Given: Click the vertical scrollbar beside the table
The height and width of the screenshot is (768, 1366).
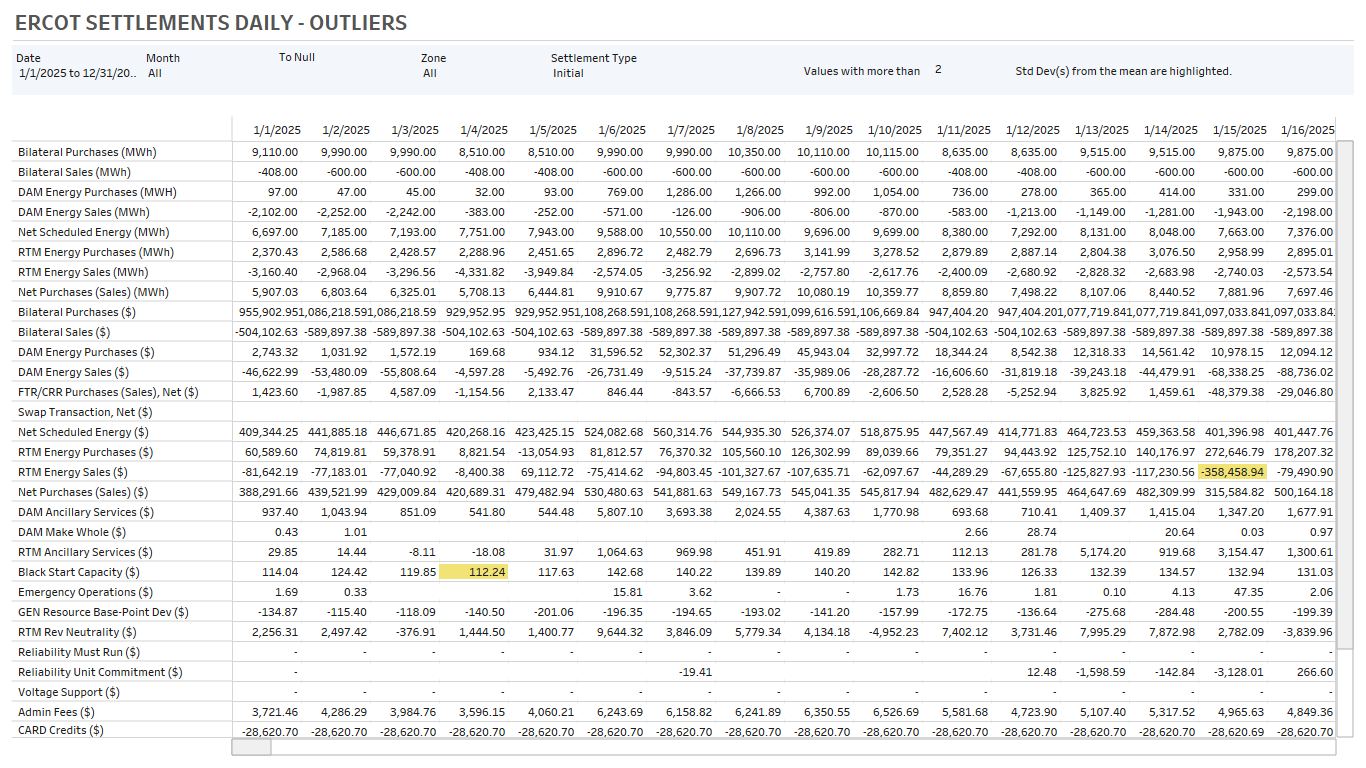Looking at the screenshot, I should [1345, 300].
